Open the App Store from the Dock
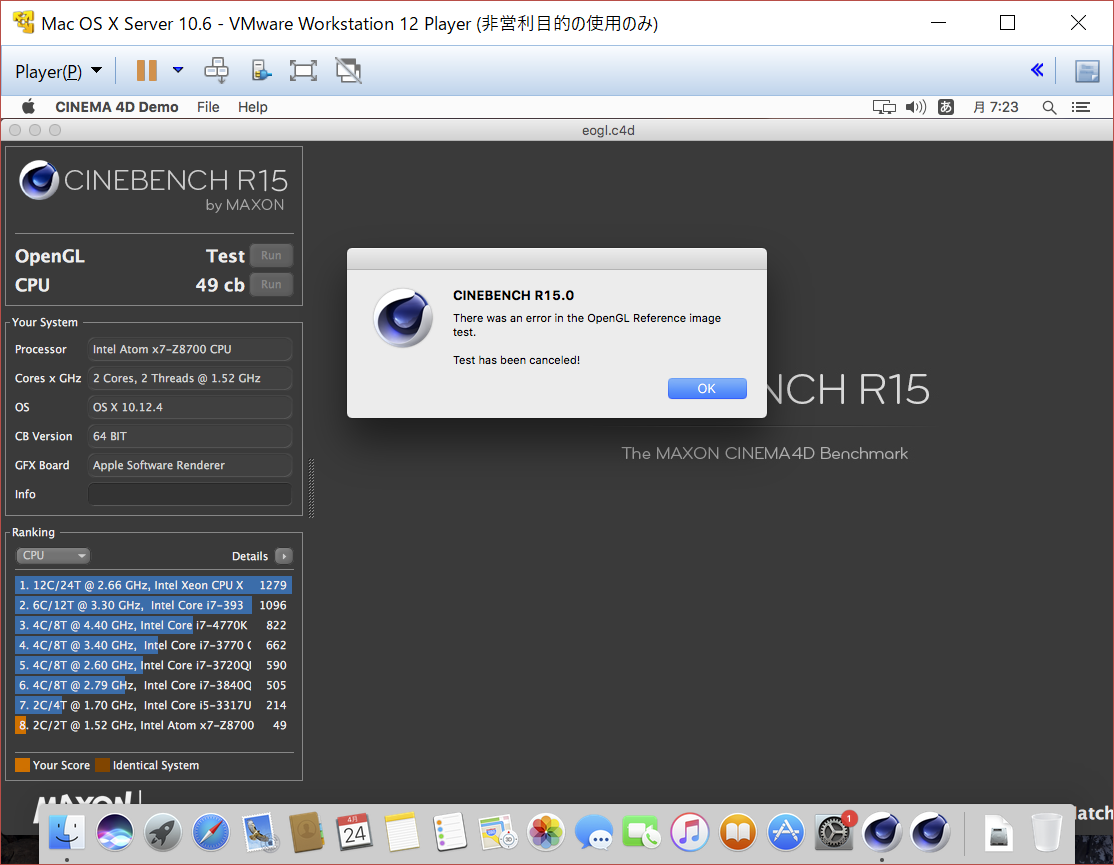 click(786, 831)
